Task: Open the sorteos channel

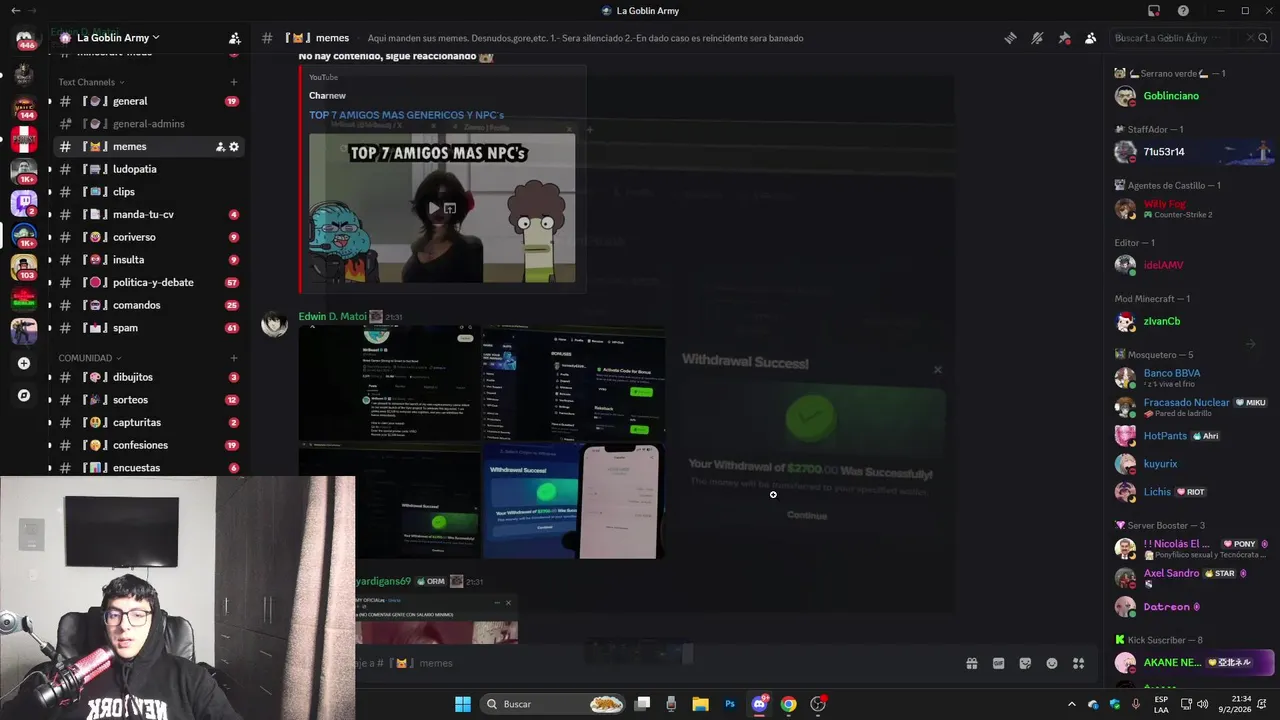Action: 148,400
